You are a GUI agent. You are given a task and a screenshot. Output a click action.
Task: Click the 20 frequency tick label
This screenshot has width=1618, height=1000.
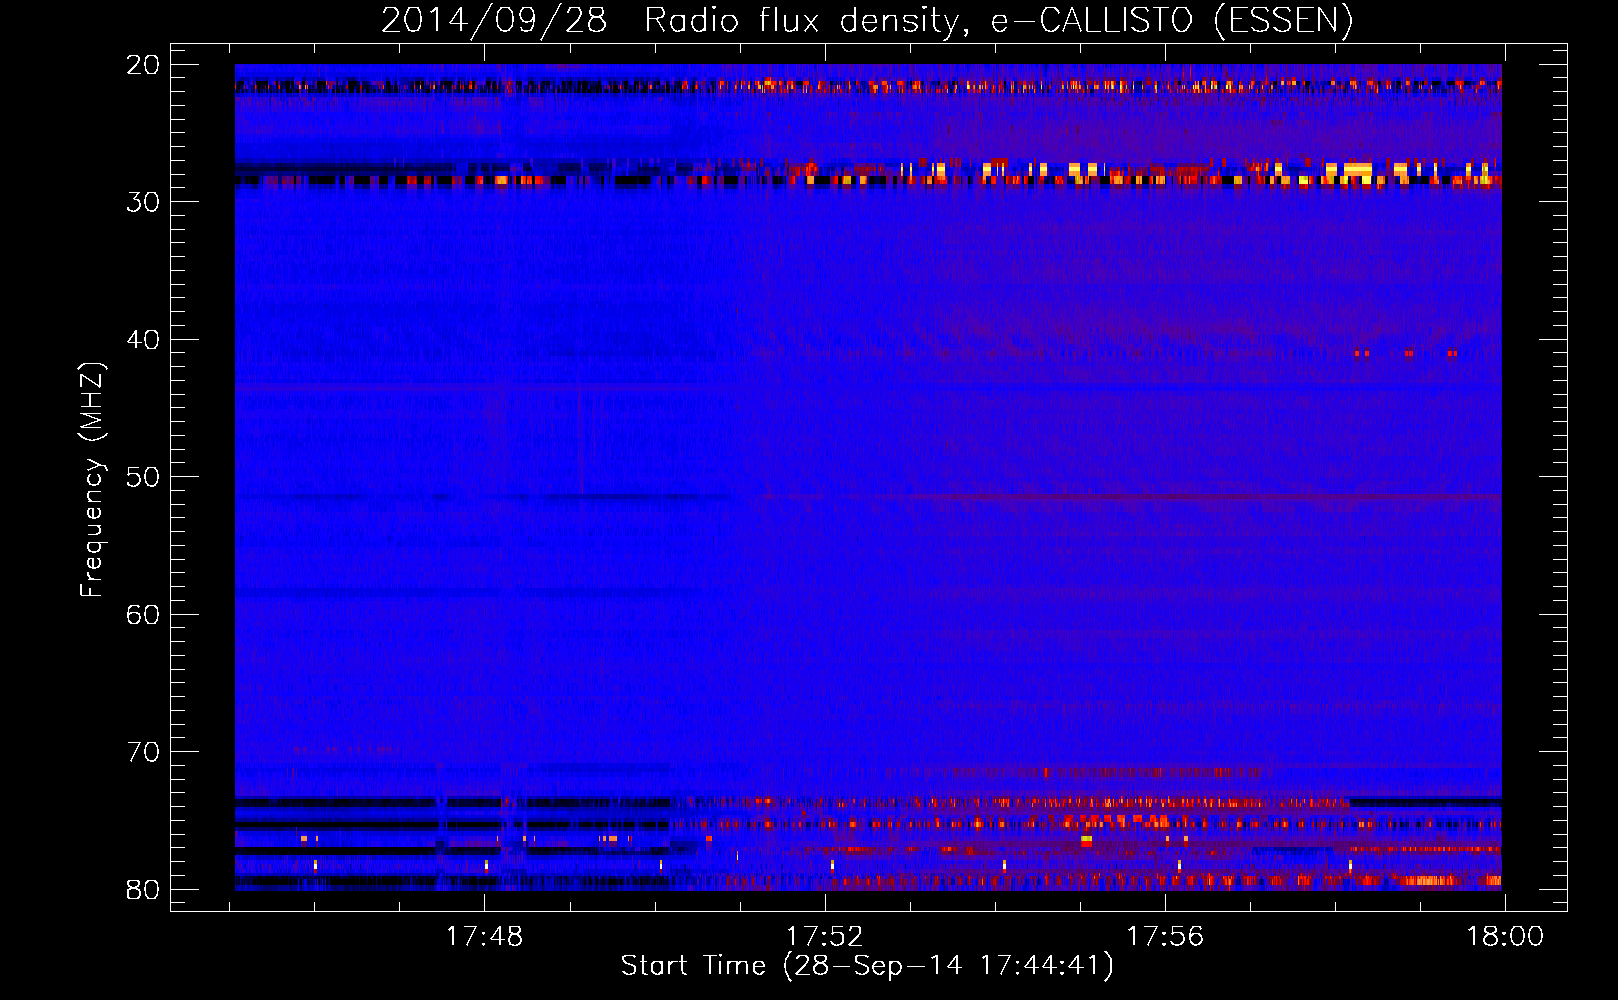pyautogui.click(x=144, y=65)
